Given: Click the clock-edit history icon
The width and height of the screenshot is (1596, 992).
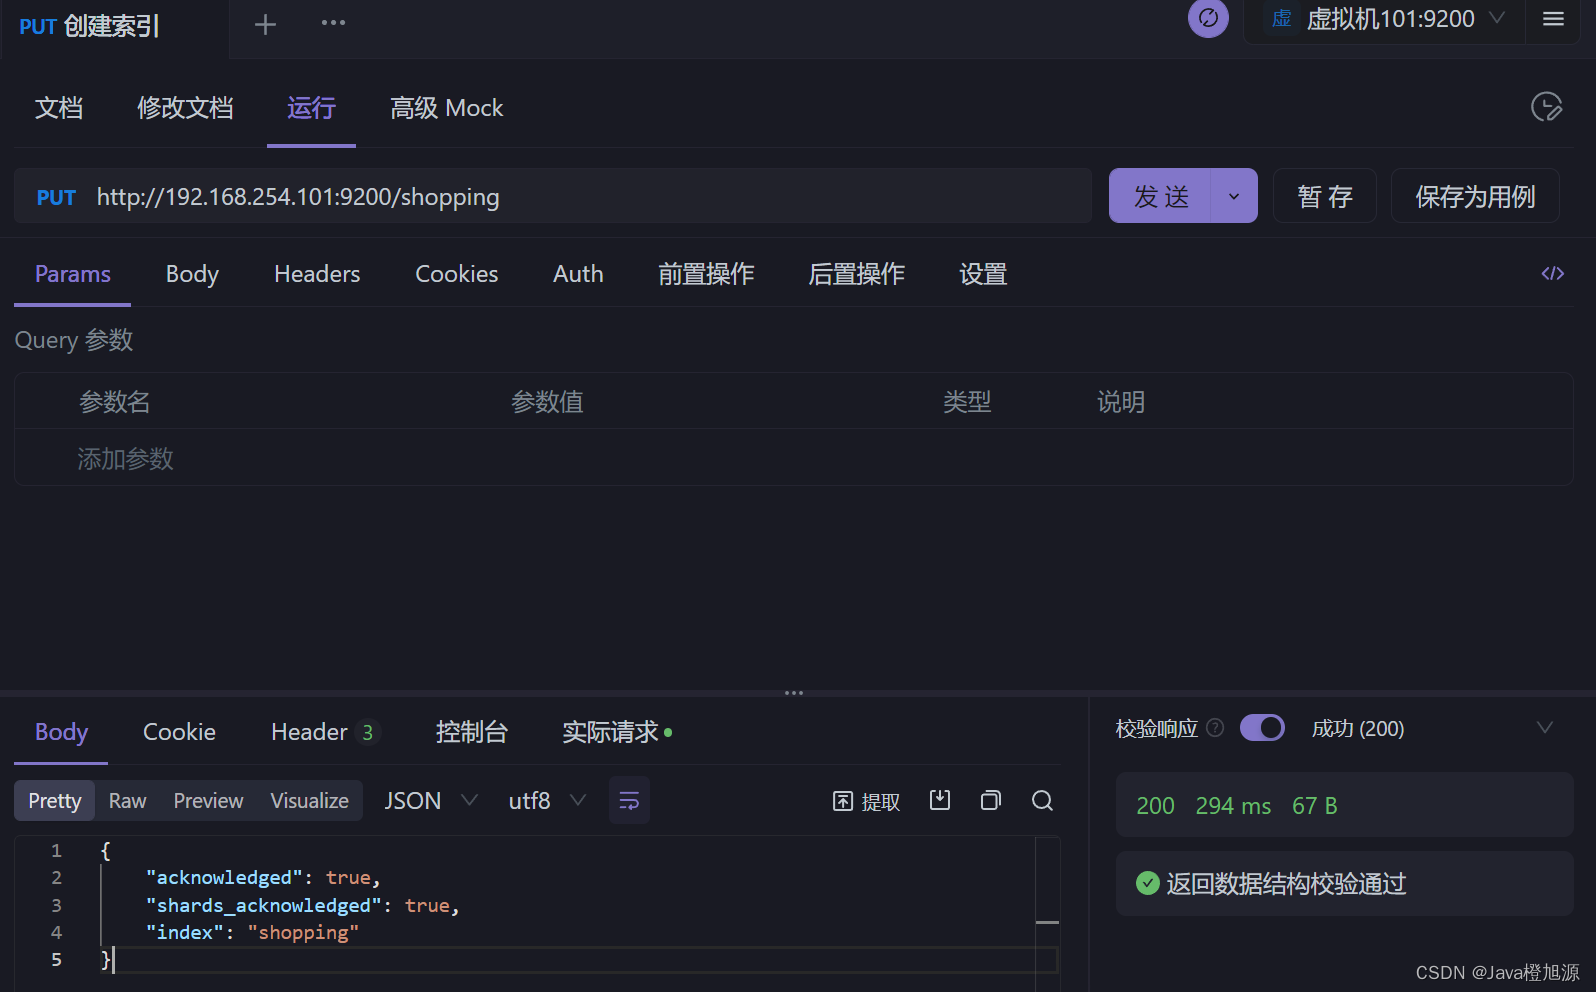Looking at the screenshot, I should click(1546, 107).
